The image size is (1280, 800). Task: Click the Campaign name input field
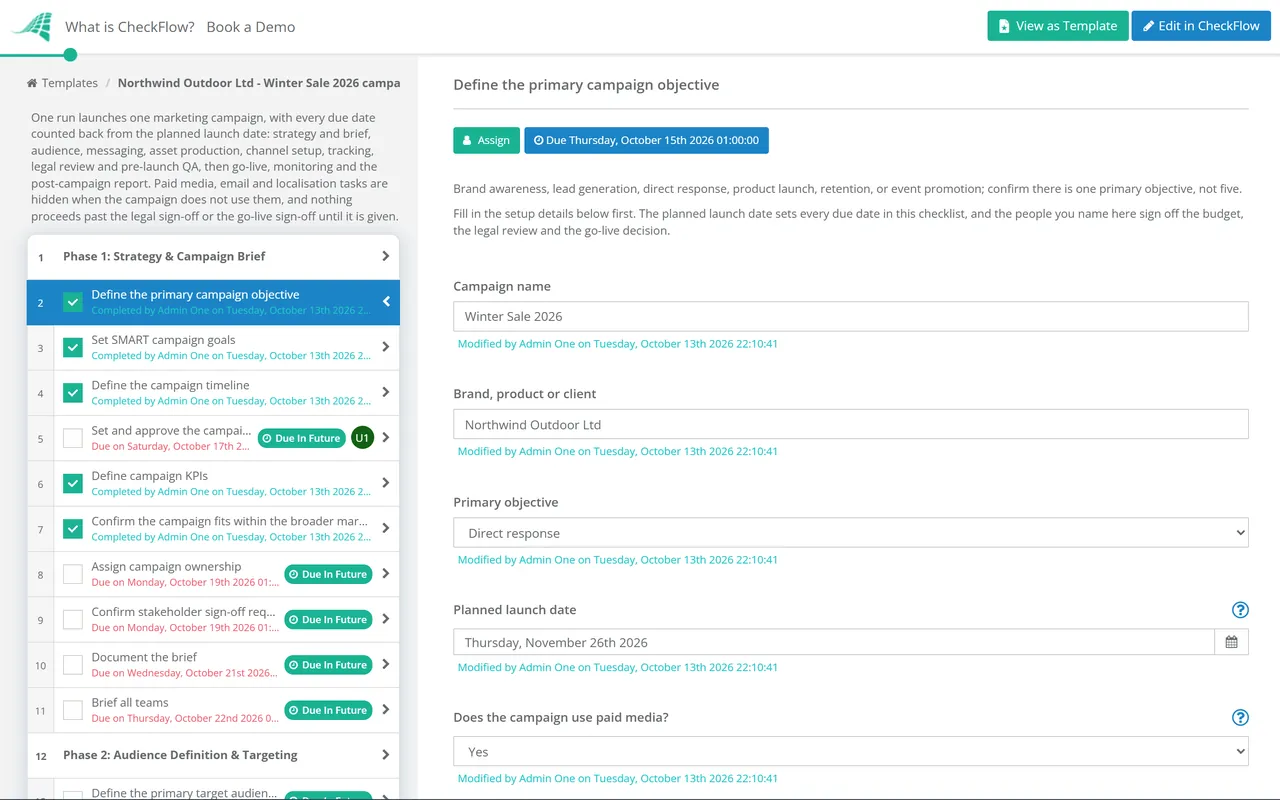click(851, 316)
